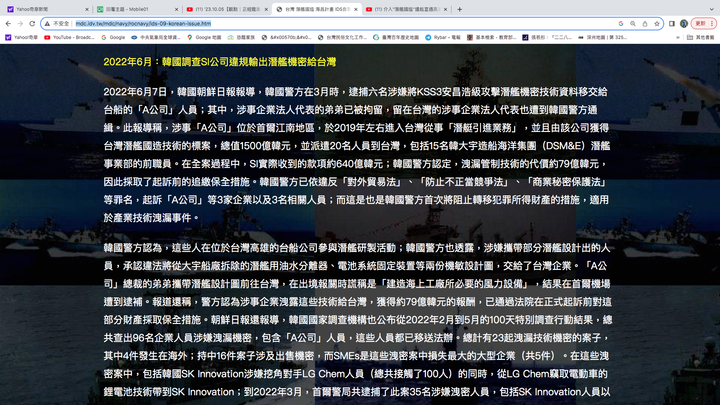Open the 深圳地圖 bookmark
The image size is (720, 405).
[x=602, y=37]
